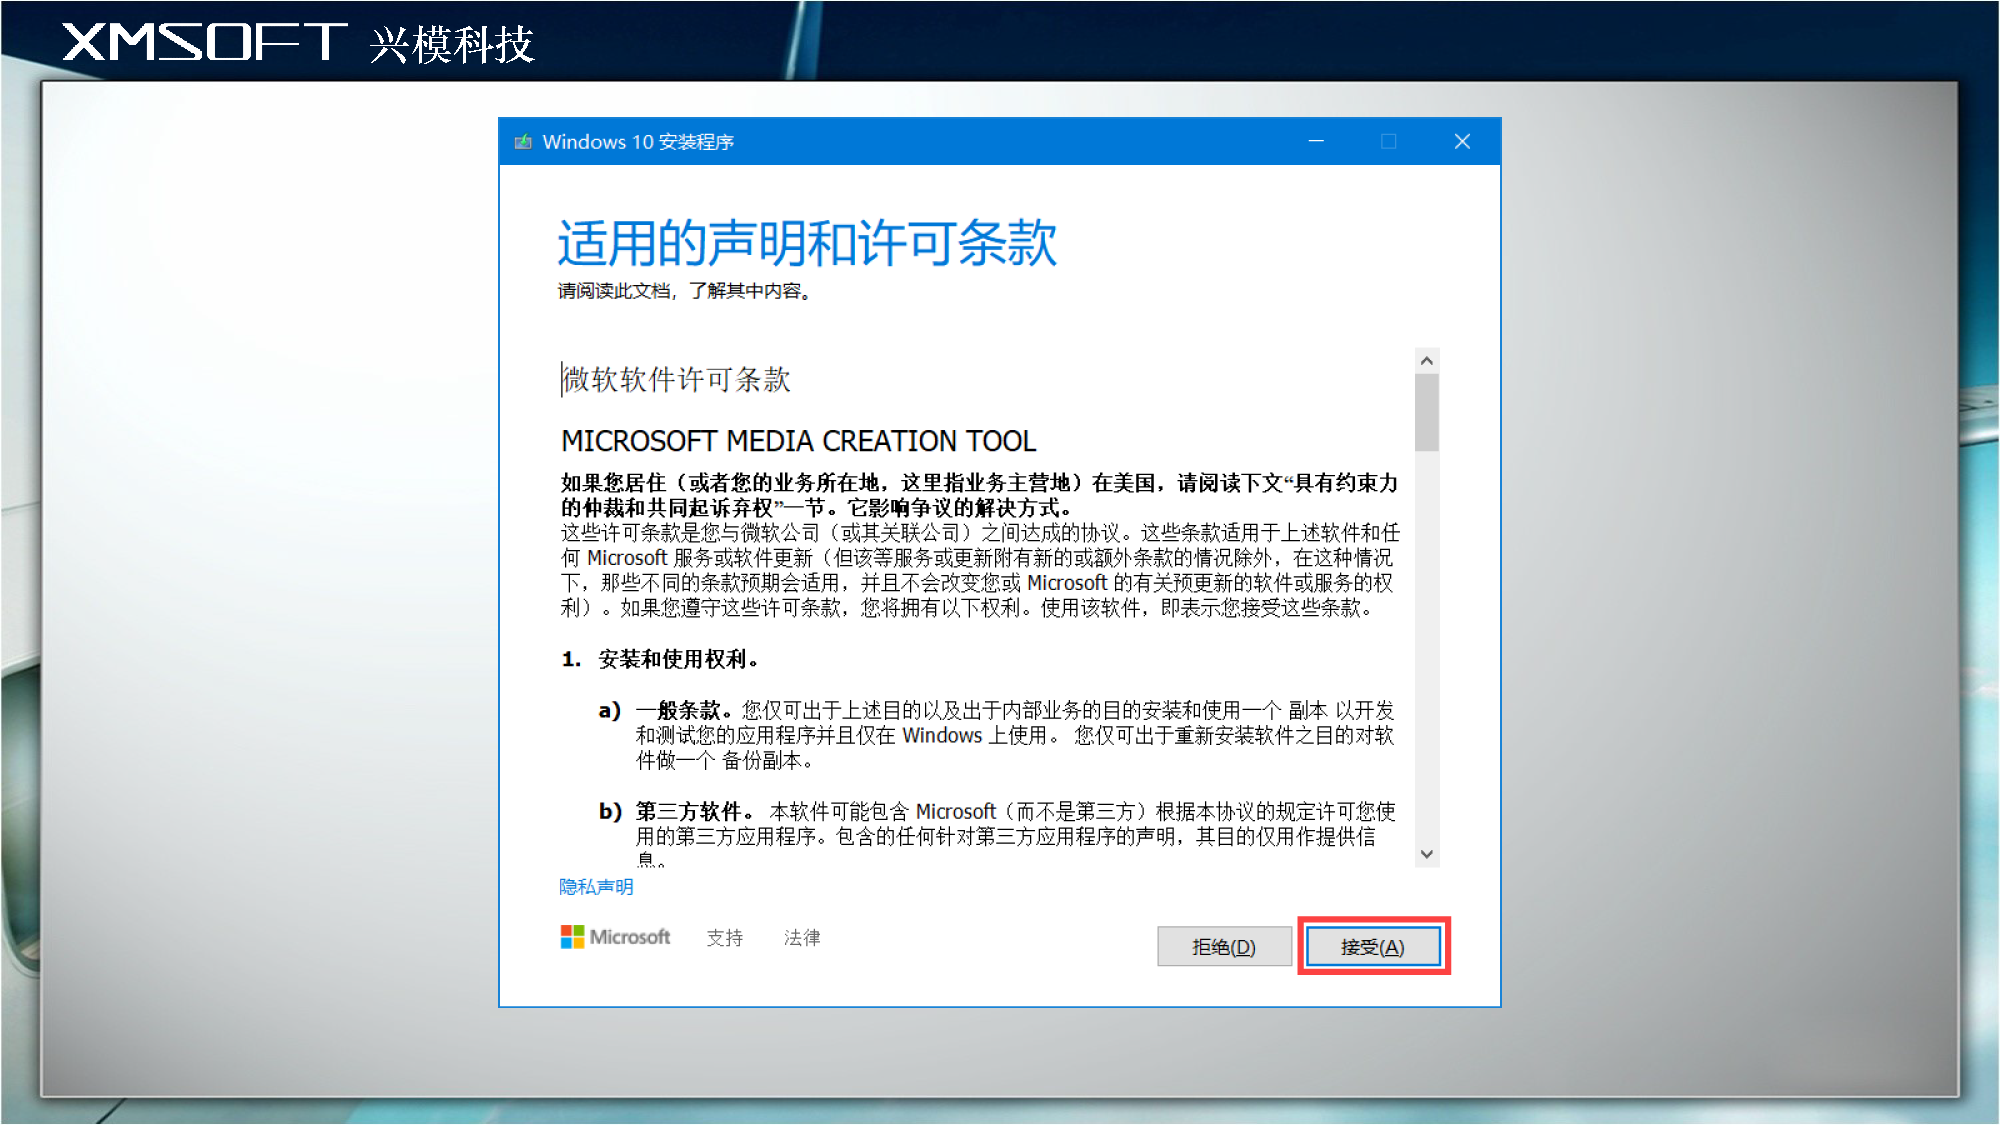Open the 法律 legal link

click(802, 937)
